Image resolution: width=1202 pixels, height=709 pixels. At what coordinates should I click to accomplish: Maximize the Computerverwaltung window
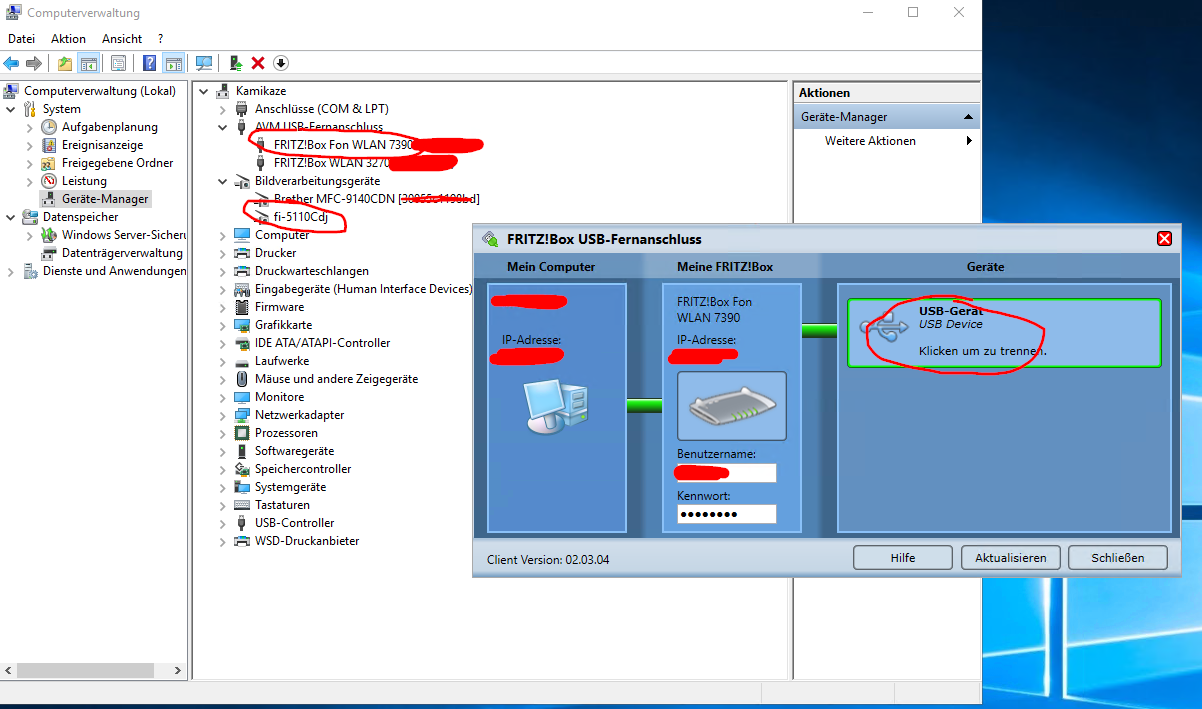point(913,13)
